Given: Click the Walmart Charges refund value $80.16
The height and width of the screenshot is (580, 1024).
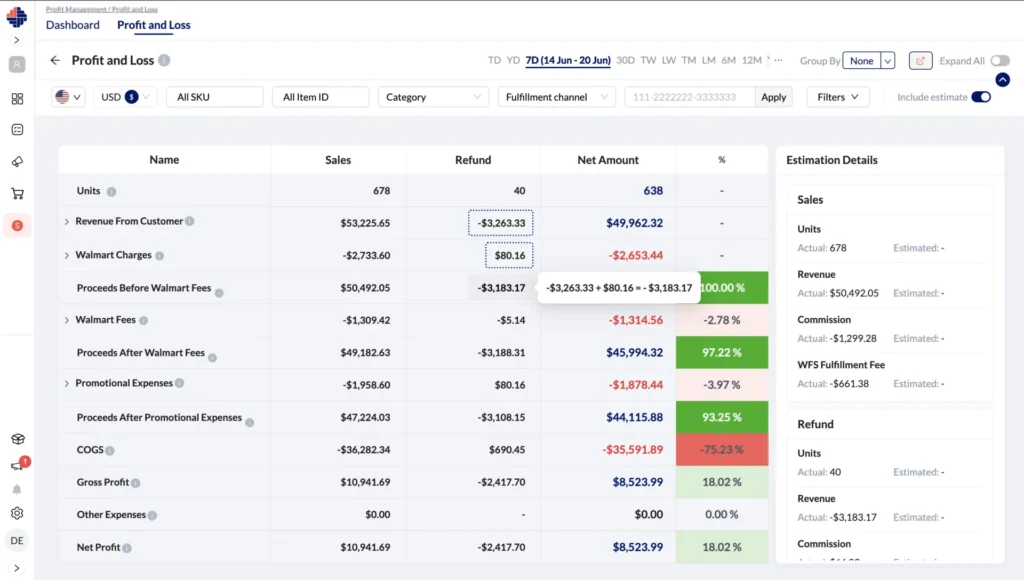Looking at the screenshot, I should [x=509, y=255].
